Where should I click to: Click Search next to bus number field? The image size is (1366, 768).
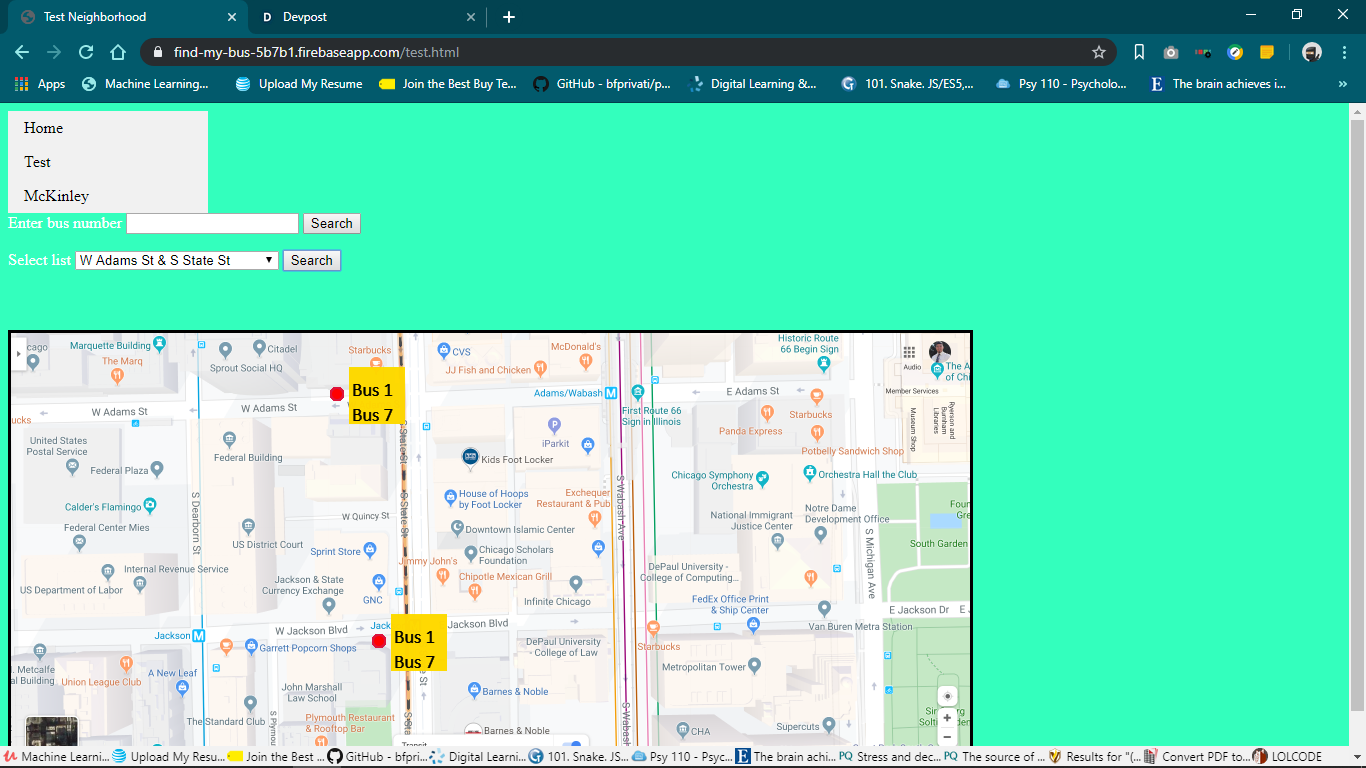(x=332, y=224)
